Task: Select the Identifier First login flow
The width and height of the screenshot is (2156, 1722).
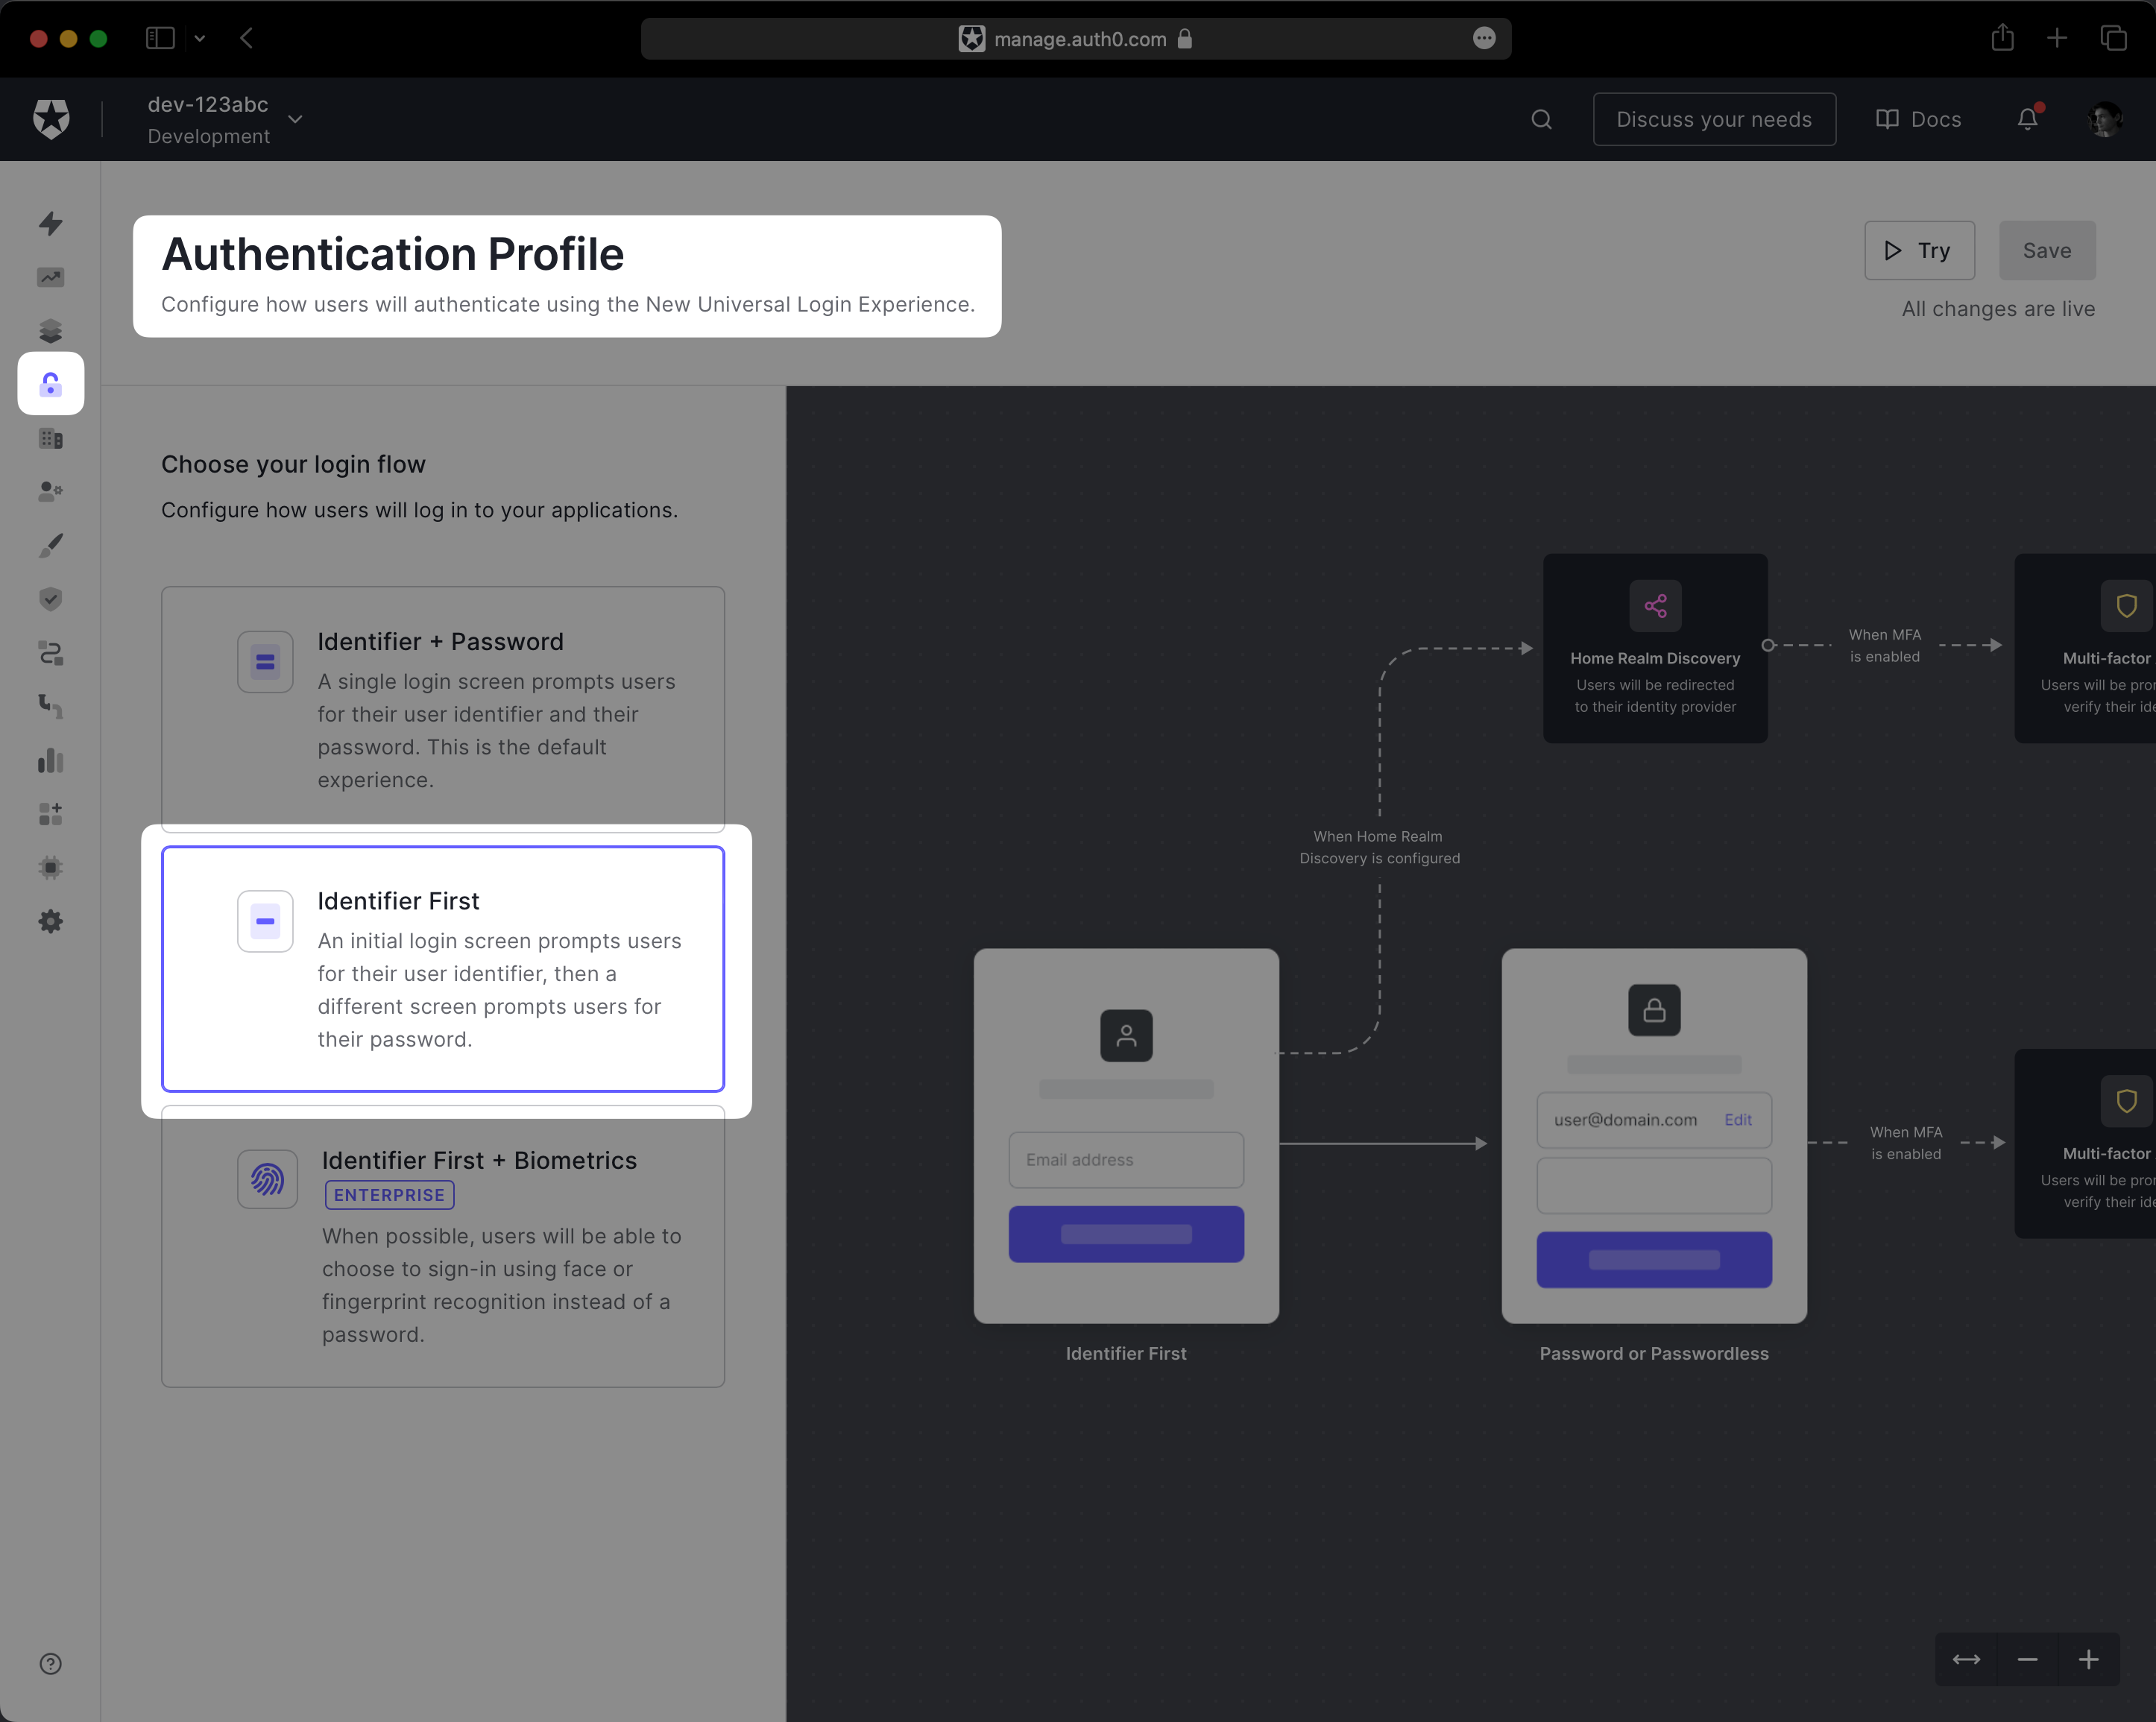Action: [443, 968]
